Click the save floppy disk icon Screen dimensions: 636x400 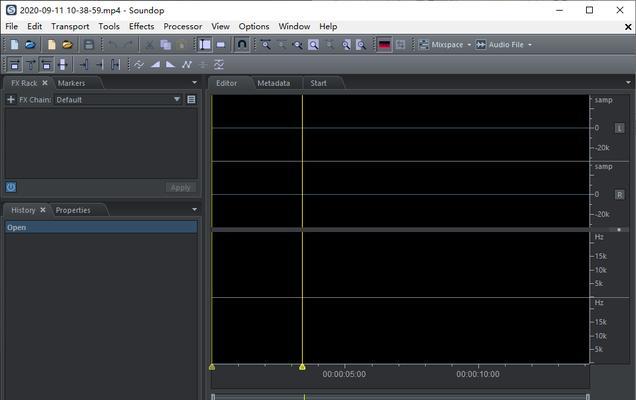pos(89,45)
